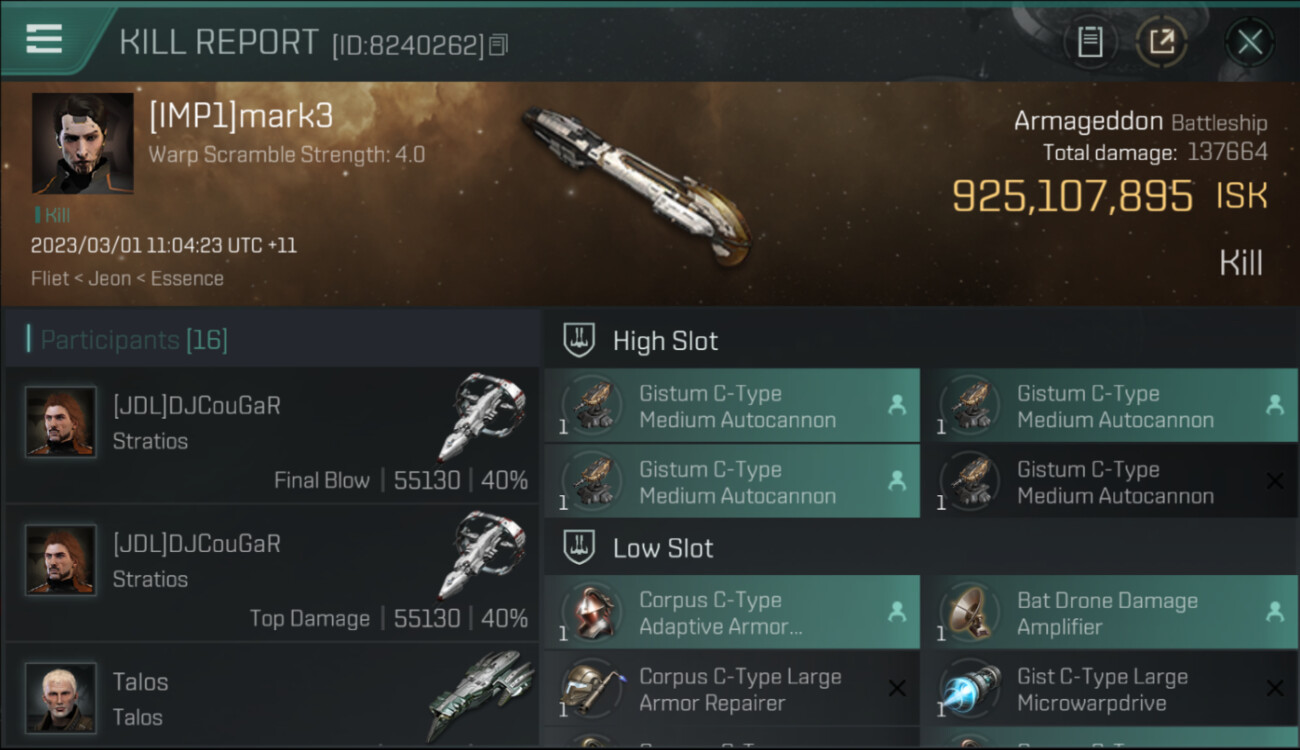View mark3 character portrait
The height and width of the screenshot is (750, 1300).
(82, 143)
